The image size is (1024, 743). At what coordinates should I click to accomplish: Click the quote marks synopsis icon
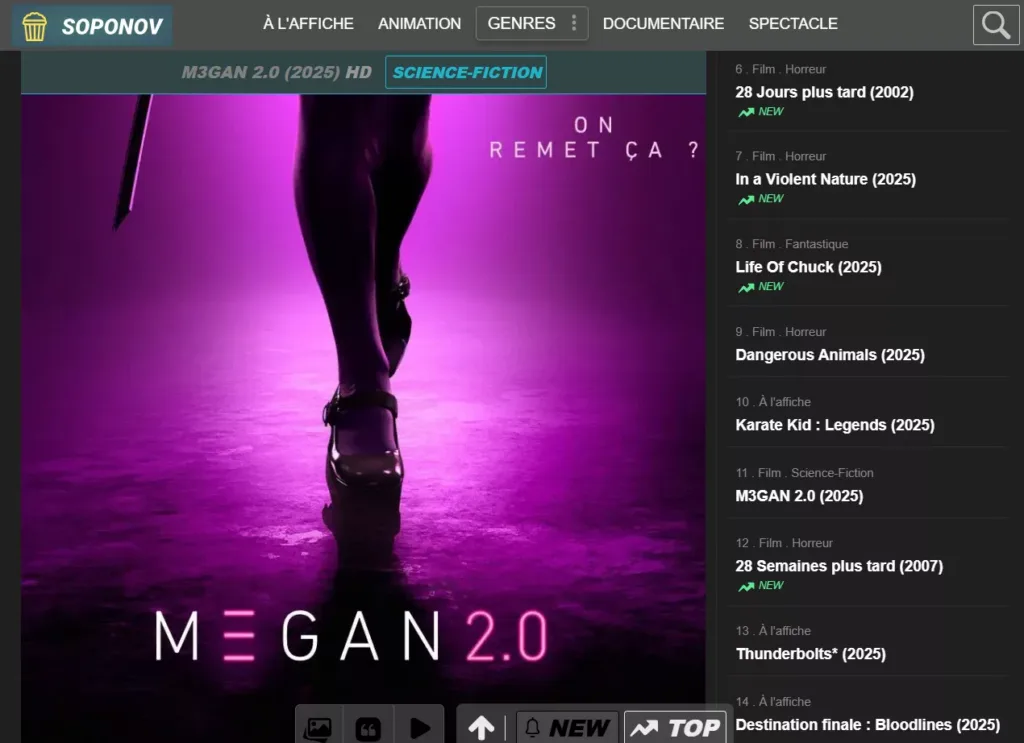coord(368,728)
